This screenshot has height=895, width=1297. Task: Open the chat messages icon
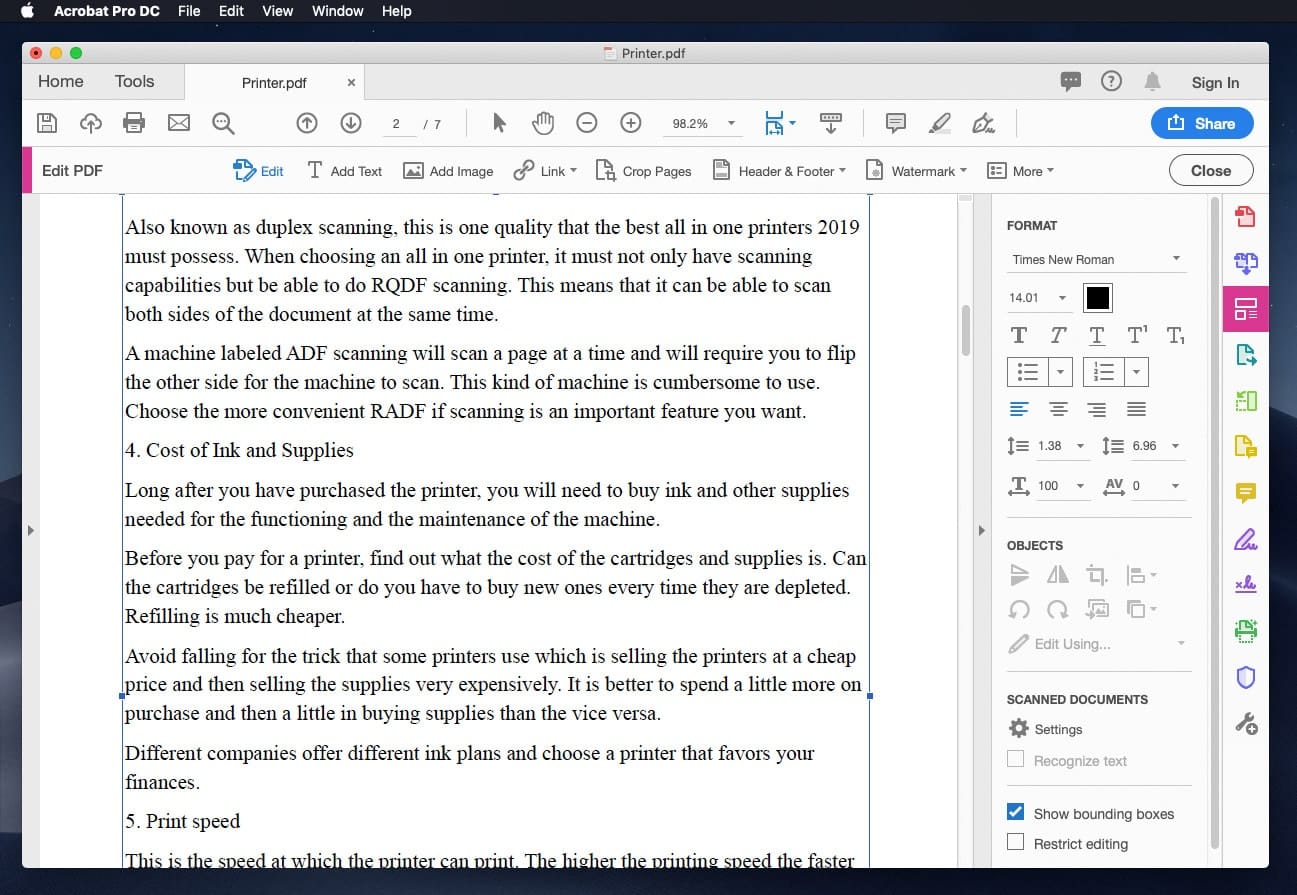[1070, 82]
